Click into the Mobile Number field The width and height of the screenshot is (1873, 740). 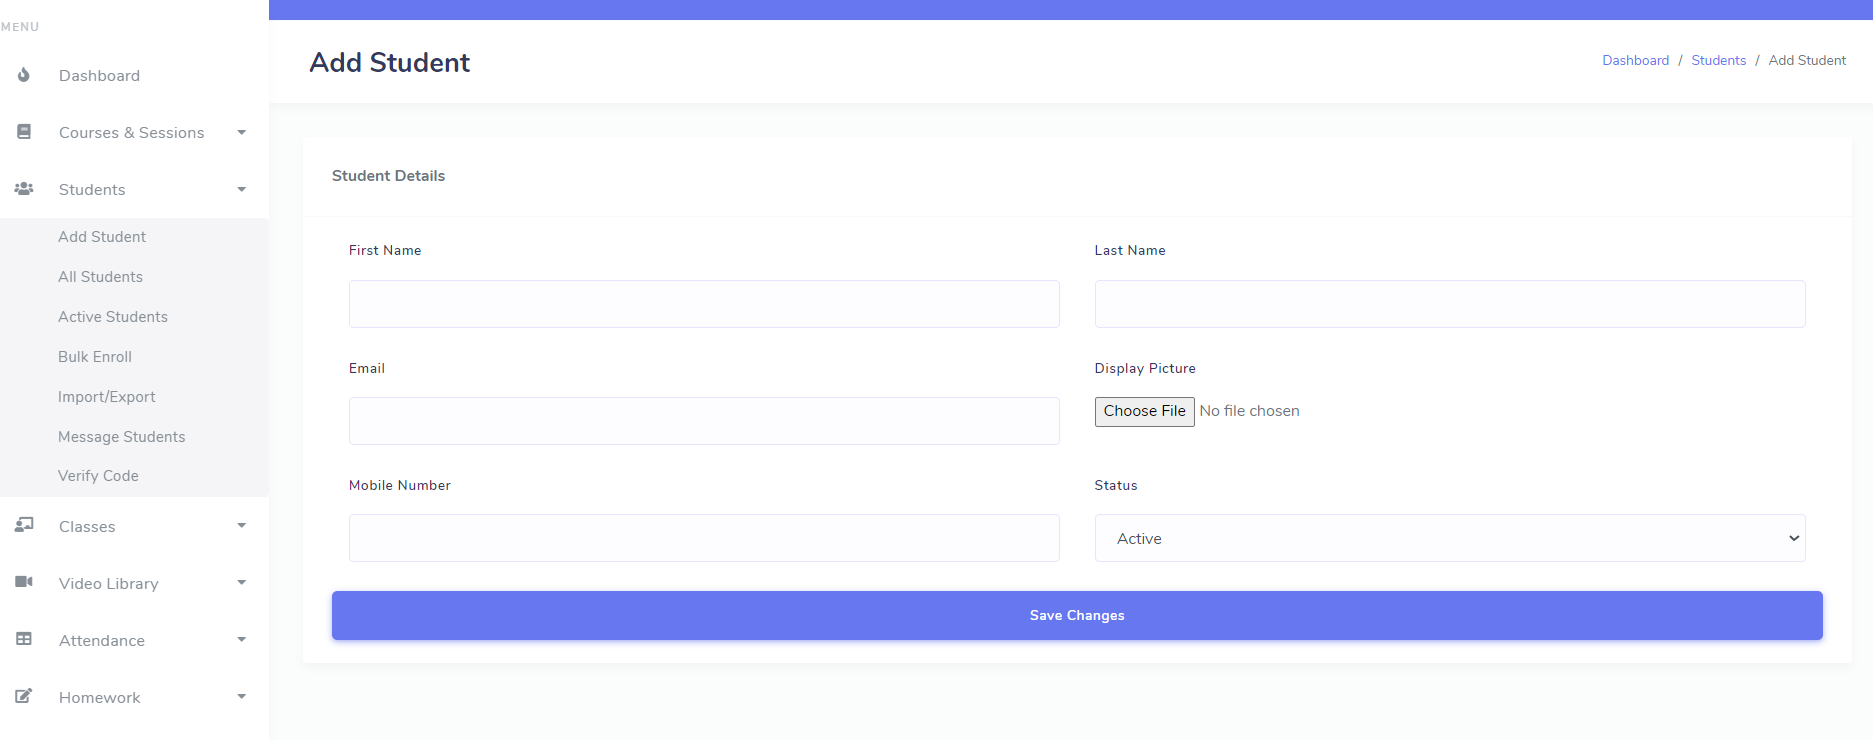point(703,538)
